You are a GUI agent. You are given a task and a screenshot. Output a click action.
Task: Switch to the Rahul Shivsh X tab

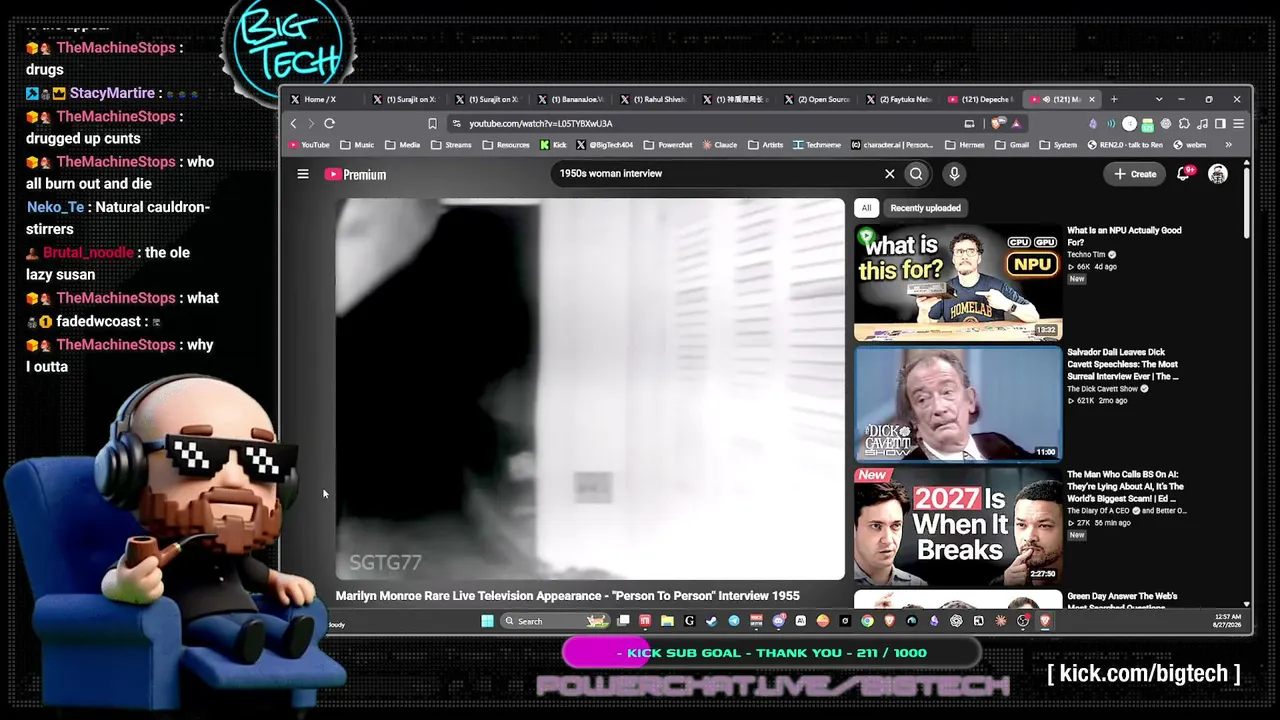(652, 99)
